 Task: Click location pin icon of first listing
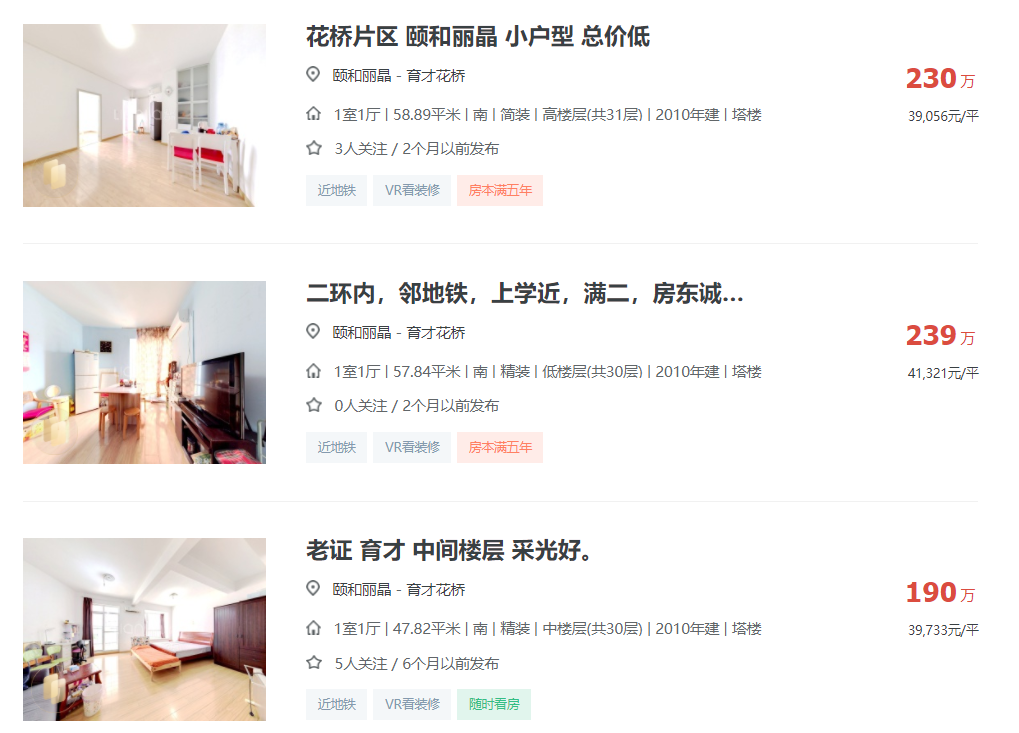tap(313, 75)
